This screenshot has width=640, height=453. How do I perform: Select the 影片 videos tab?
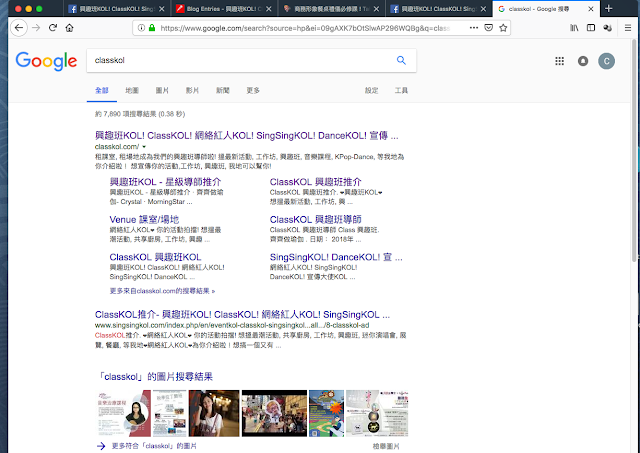pos(192,91)
